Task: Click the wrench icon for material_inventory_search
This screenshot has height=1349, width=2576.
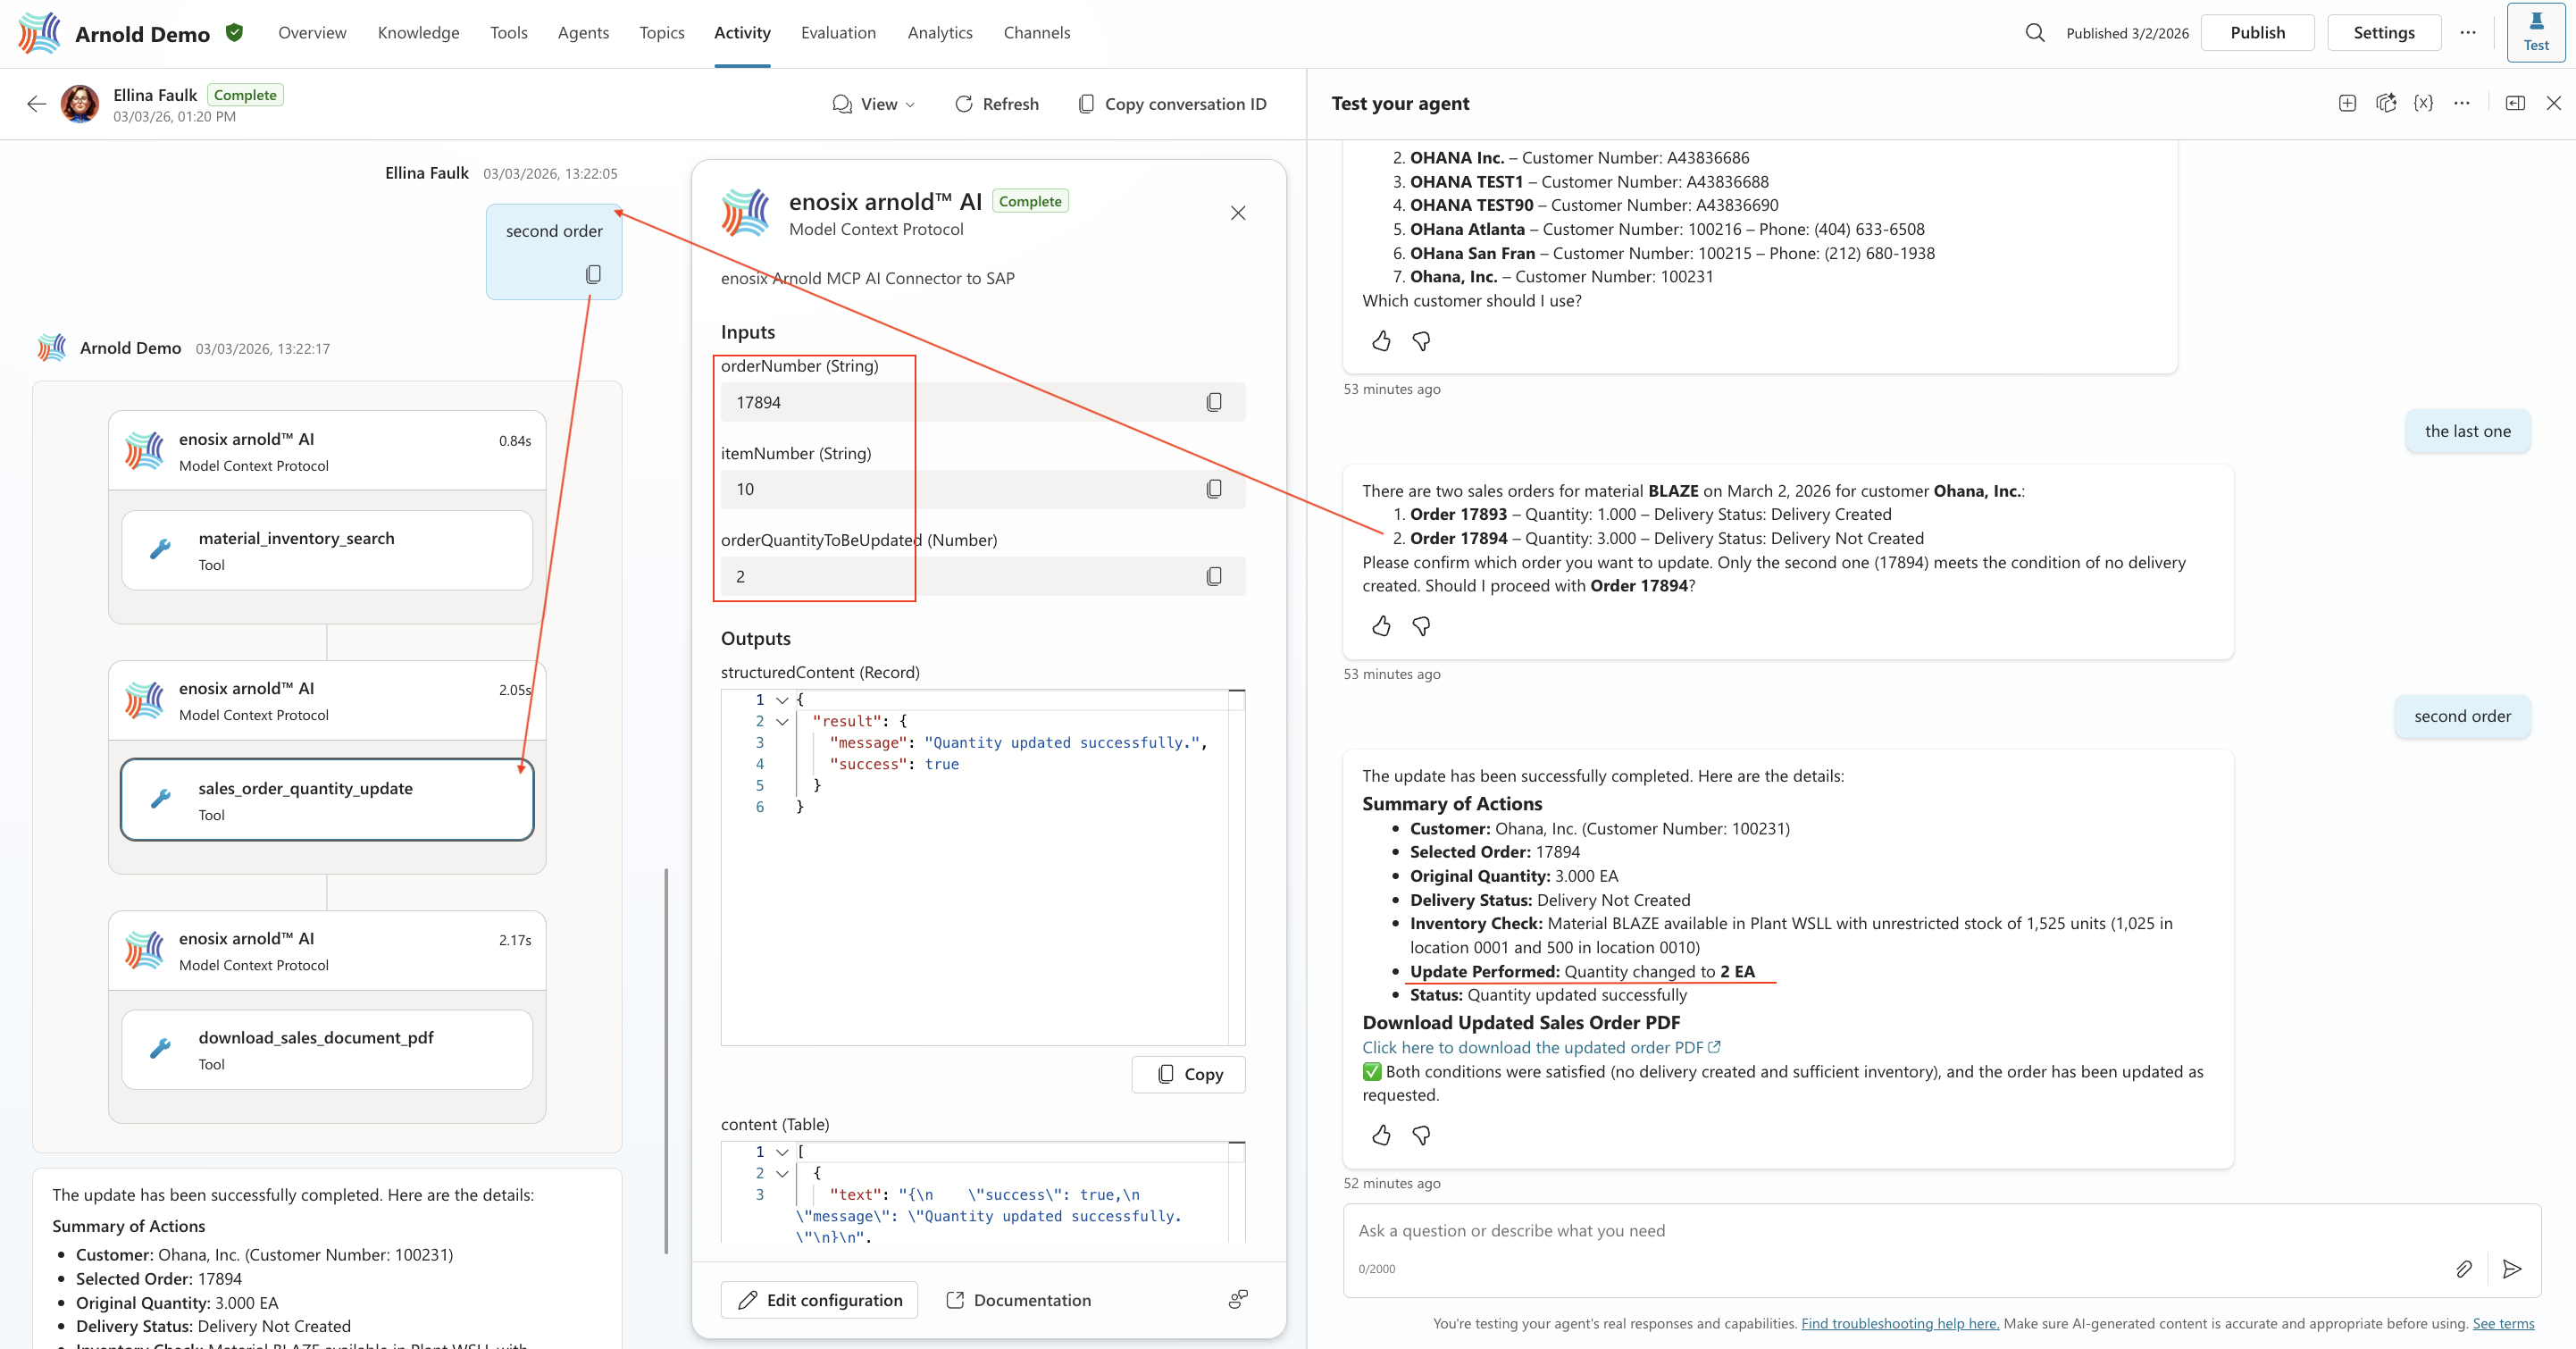Action: 160,549
